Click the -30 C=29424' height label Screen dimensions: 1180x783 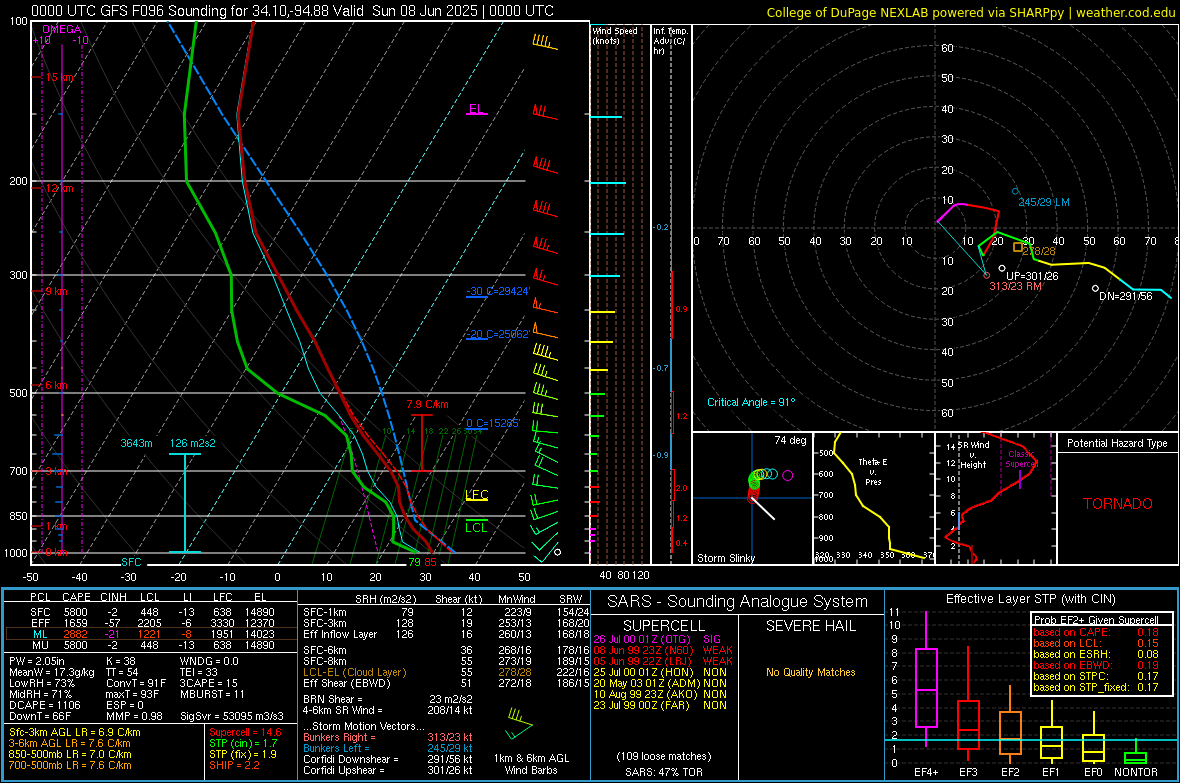498,291
